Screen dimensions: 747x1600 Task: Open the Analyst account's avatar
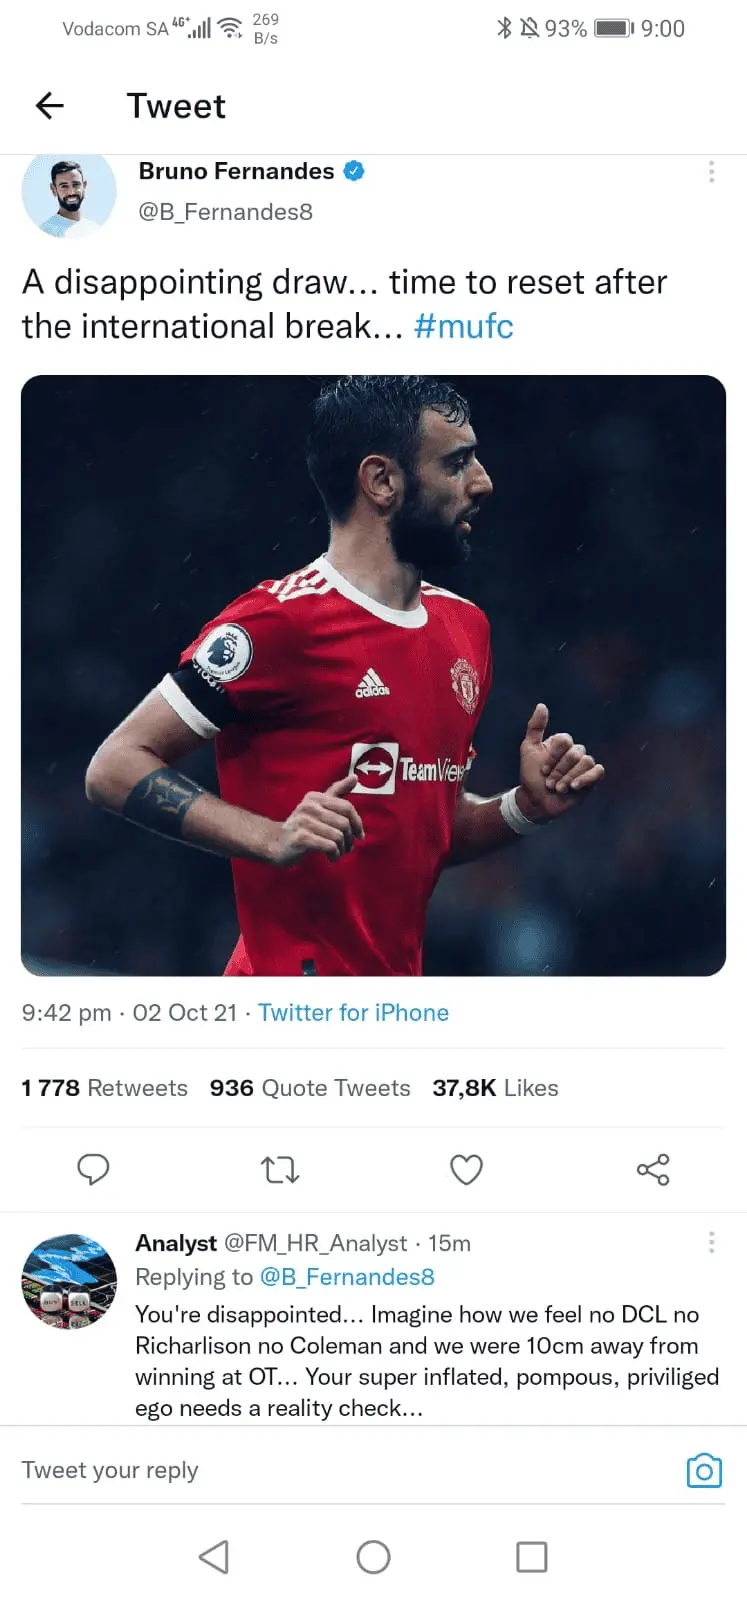69,1281
